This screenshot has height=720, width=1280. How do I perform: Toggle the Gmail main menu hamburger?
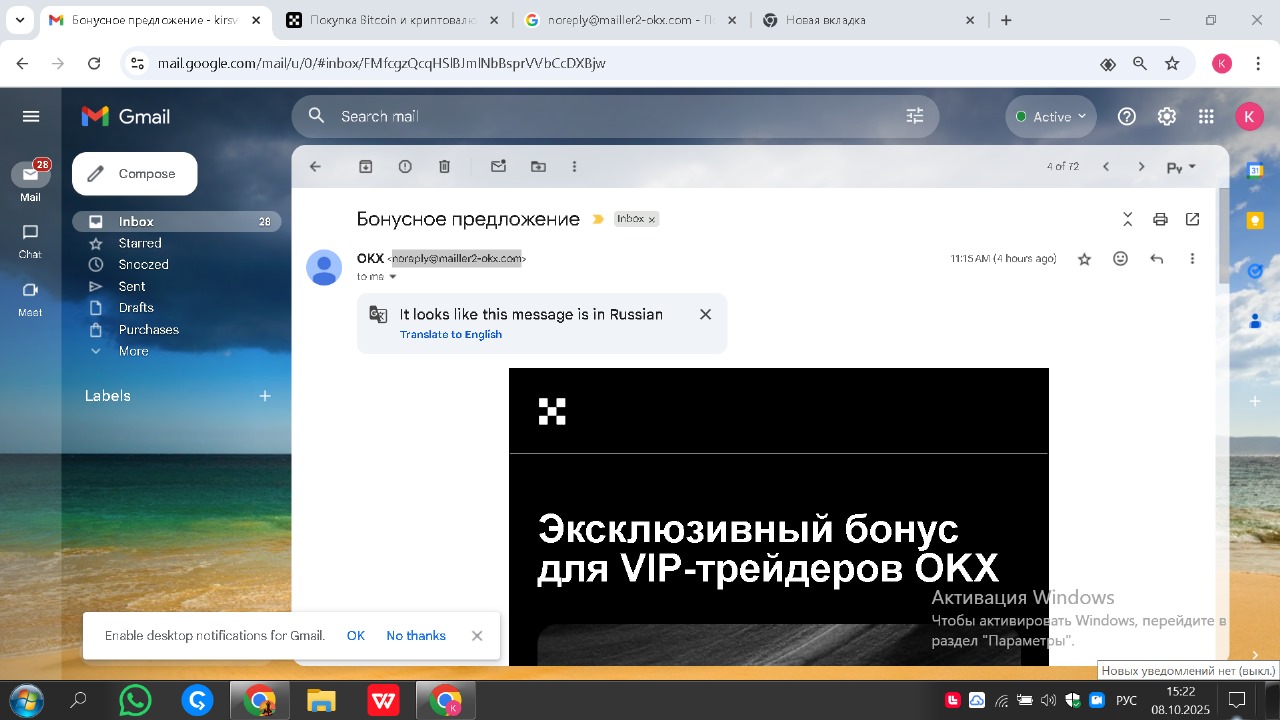click(x=31, y=117)
